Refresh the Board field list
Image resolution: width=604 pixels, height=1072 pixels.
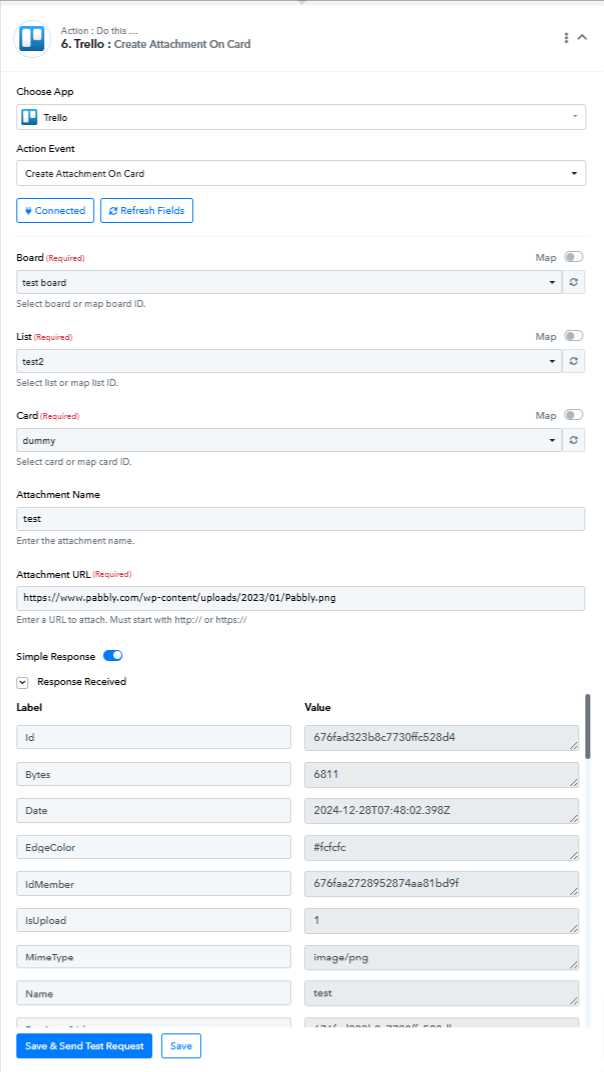pyautogui.click(x=574, y=282)
